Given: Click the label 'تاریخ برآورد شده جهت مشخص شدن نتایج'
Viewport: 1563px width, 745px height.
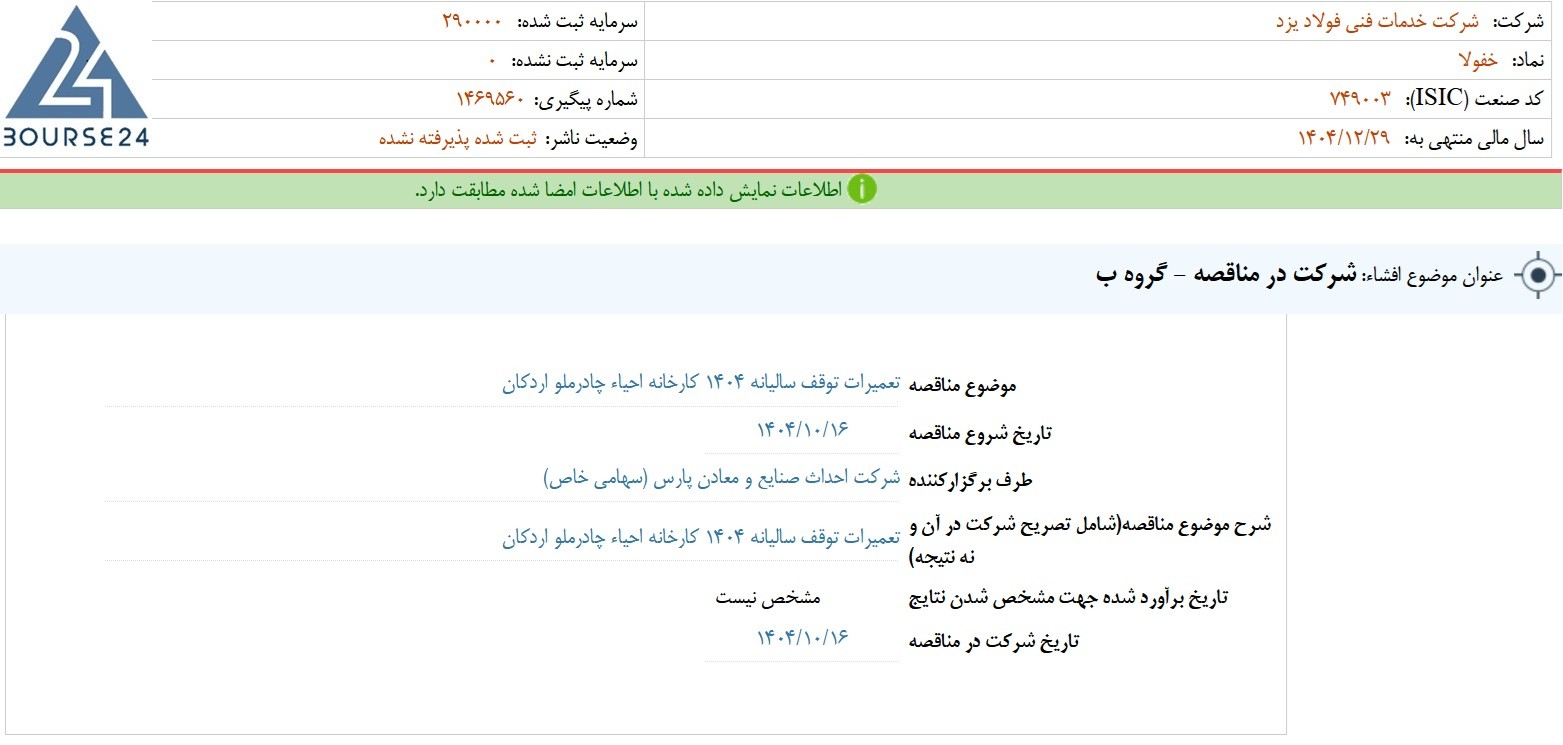Looking at the screenshot, I should 1068,598.
